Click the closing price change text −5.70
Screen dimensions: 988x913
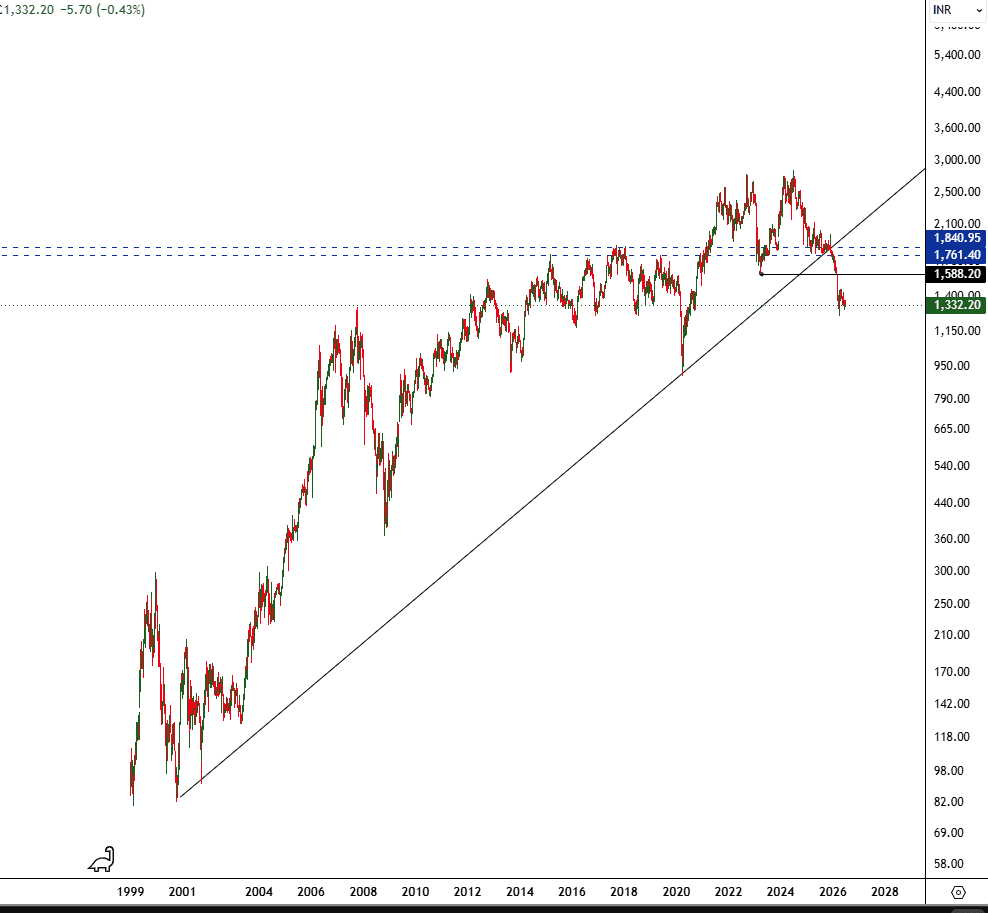coord(76,10)
